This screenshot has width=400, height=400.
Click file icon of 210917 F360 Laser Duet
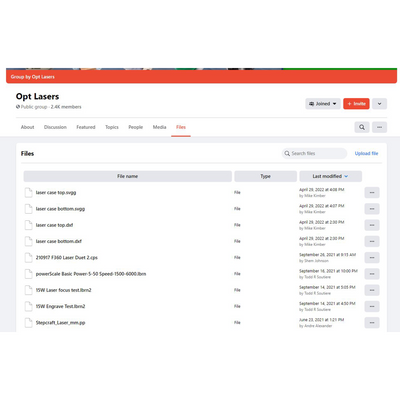point(29,258)
